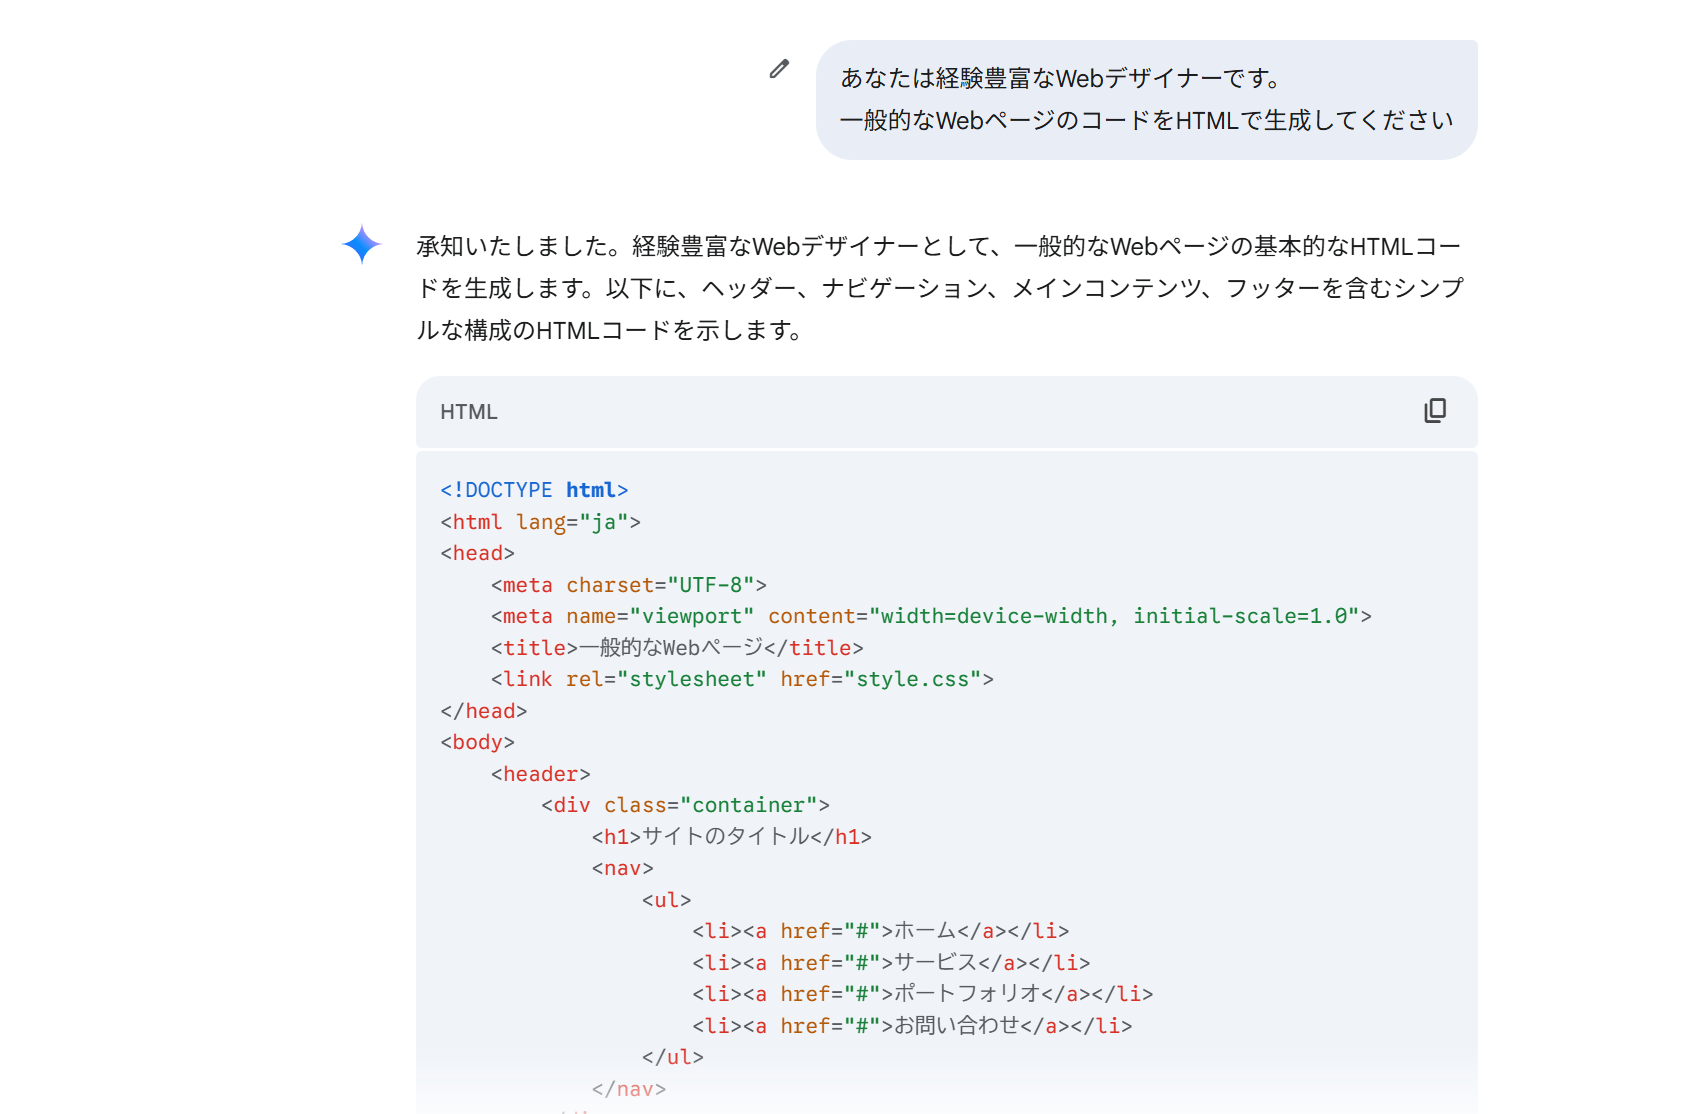Click the <!DOCTYPE html> line

click(x=534, y=490)
